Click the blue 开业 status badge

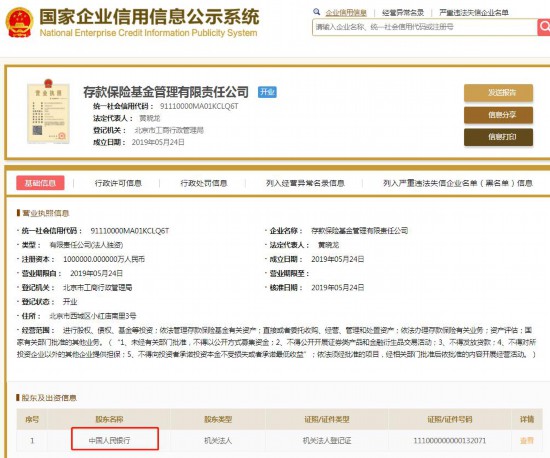[267, 92]
